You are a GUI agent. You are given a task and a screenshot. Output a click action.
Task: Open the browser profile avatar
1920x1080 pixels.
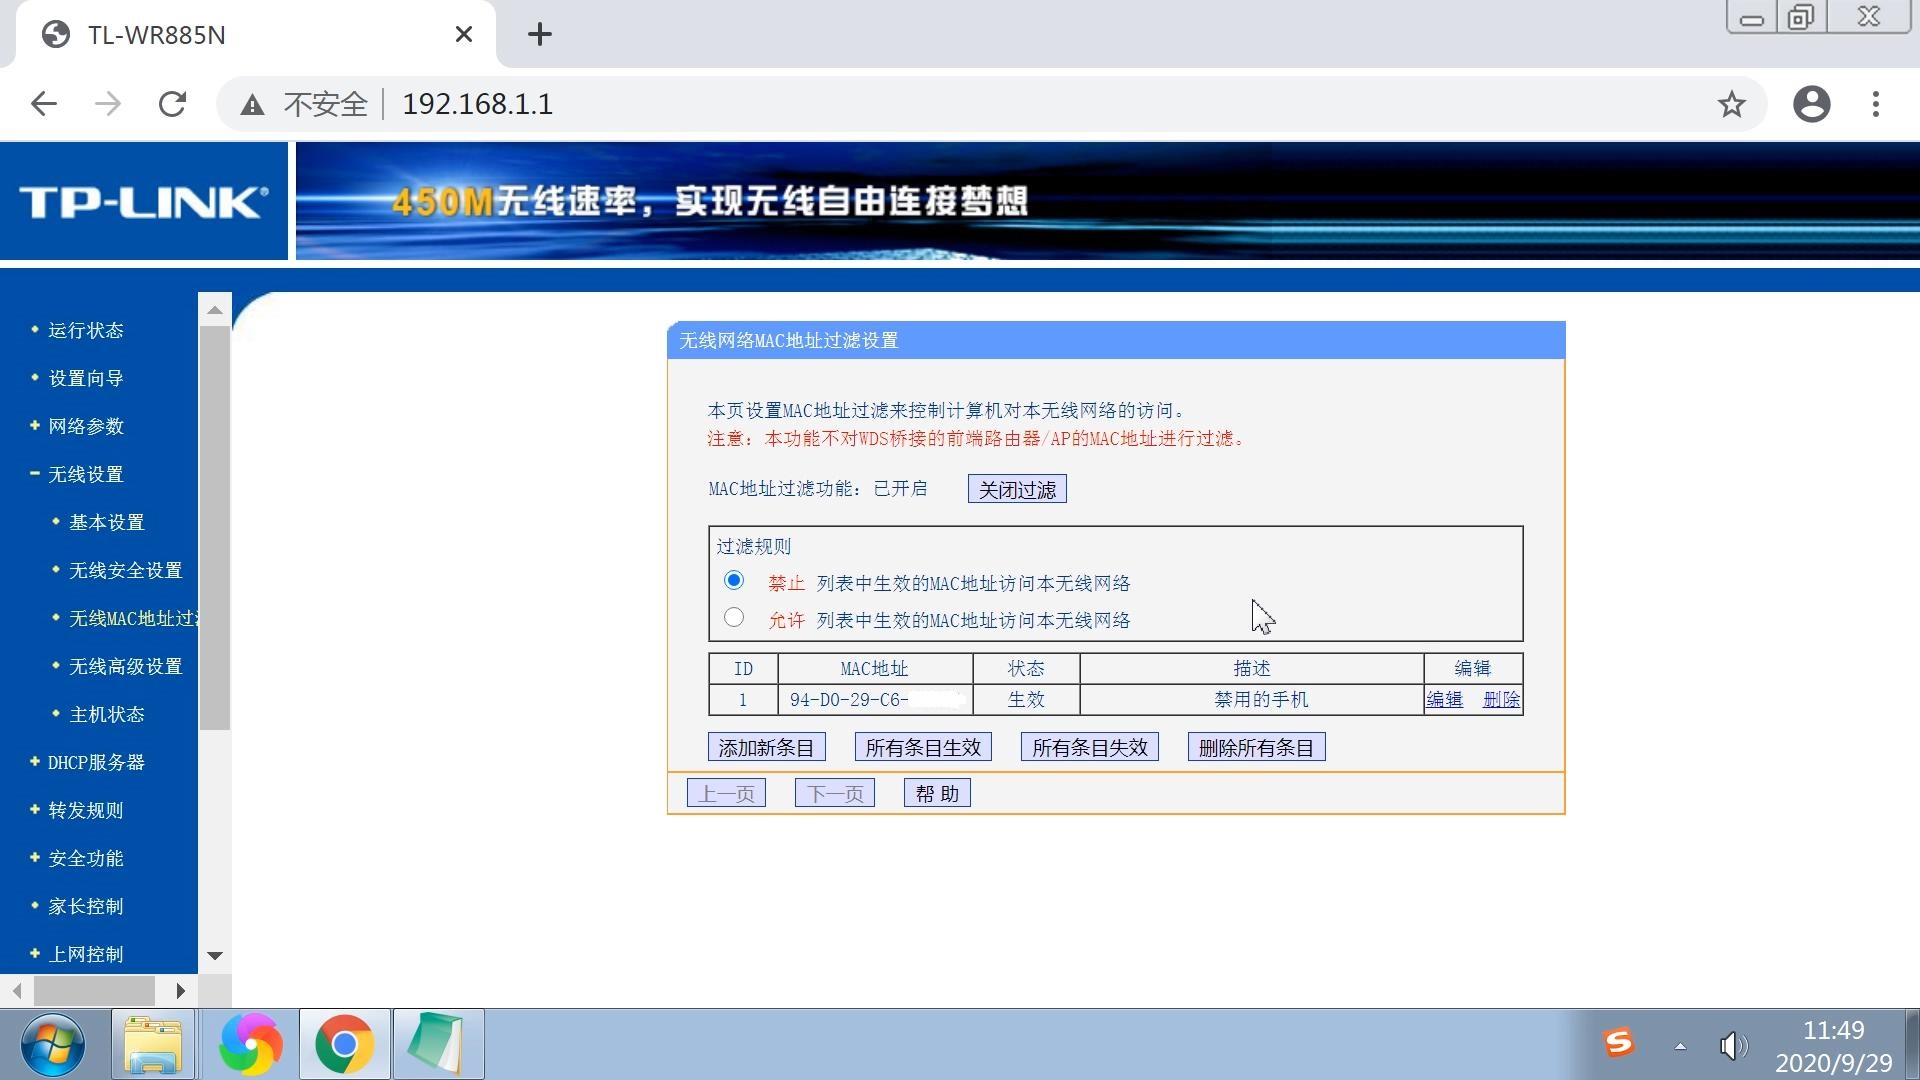click(x=1811, y=103)
